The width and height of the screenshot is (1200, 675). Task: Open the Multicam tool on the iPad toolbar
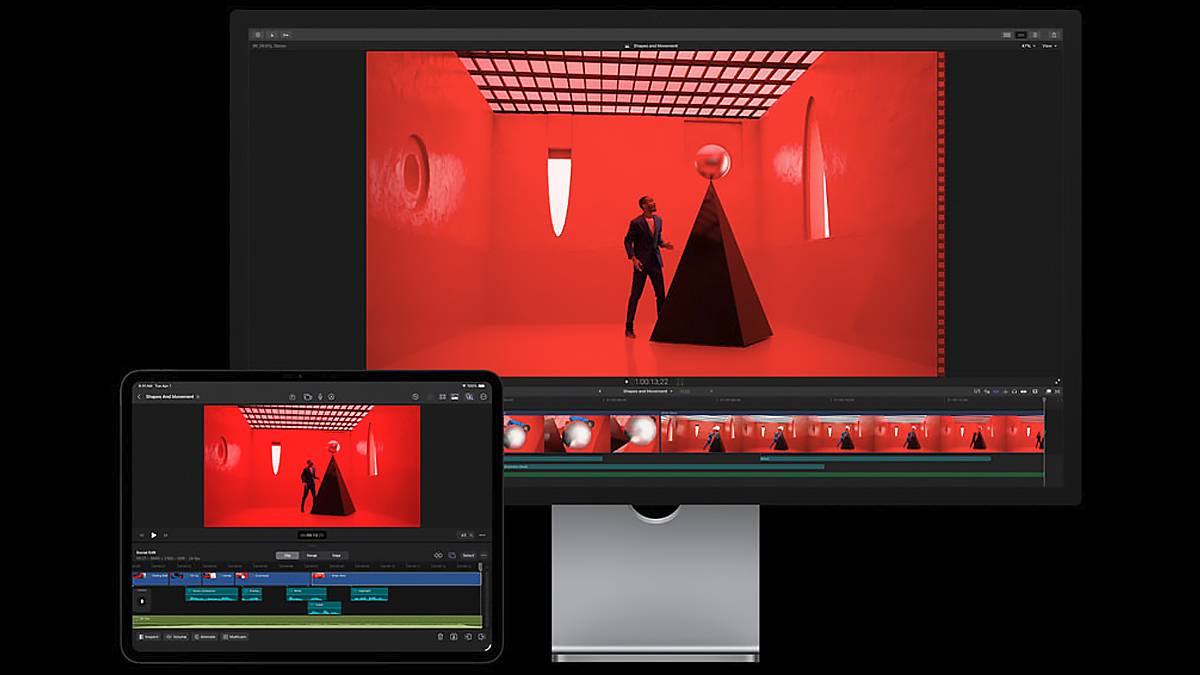point(235,636)
